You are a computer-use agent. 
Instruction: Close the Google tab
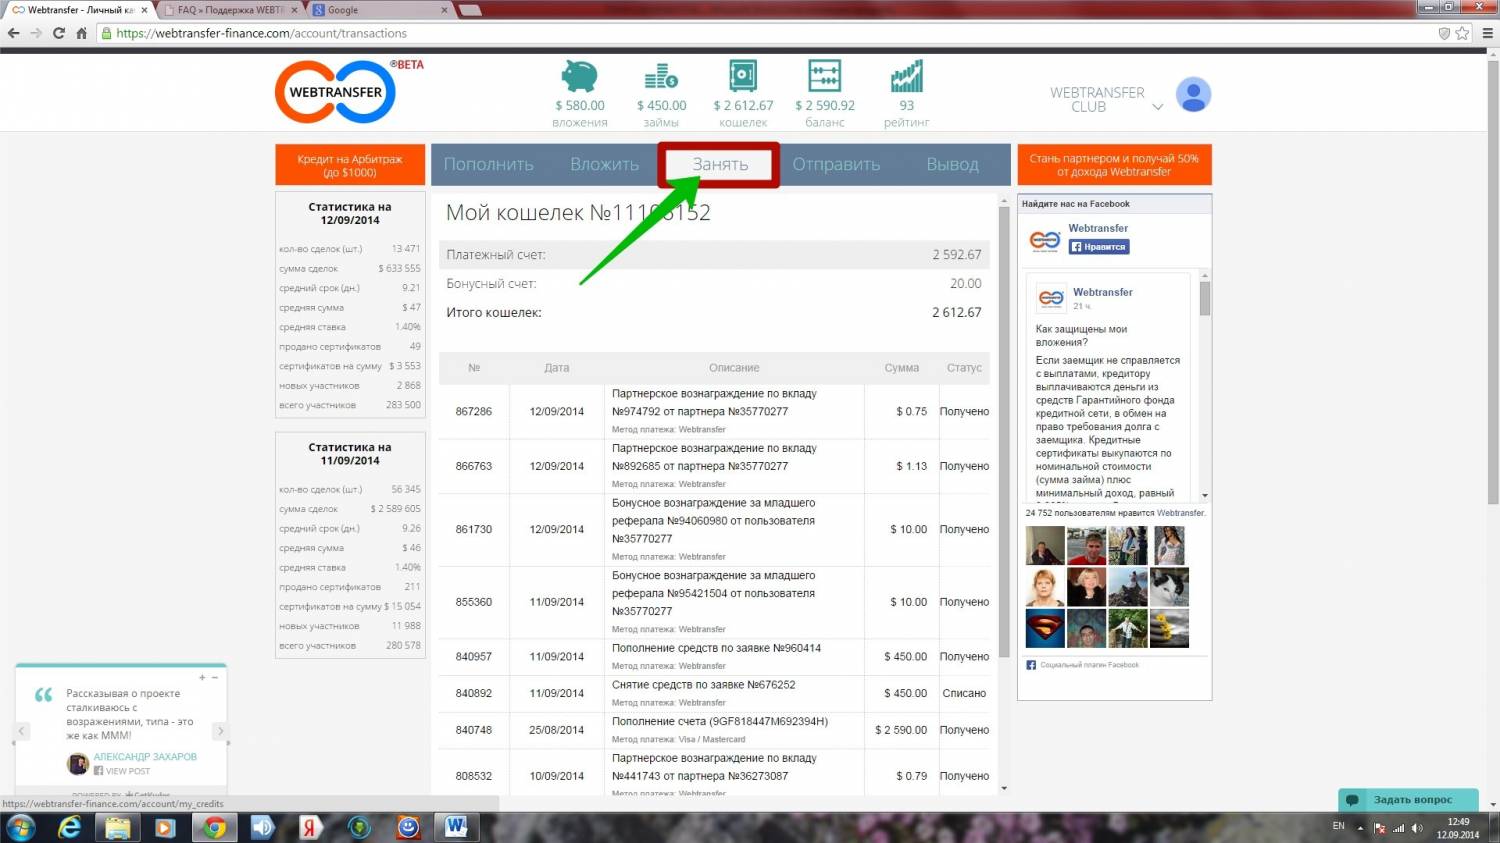pos(445,10)
